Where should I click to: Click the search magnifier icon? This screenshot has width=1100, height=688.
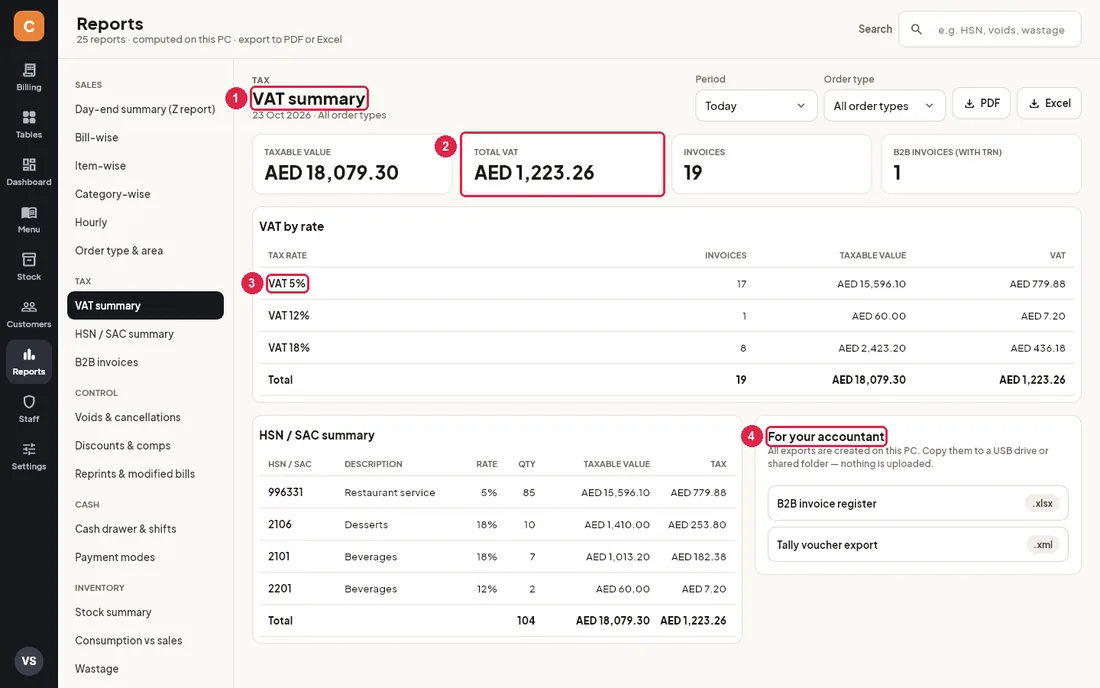916,29
